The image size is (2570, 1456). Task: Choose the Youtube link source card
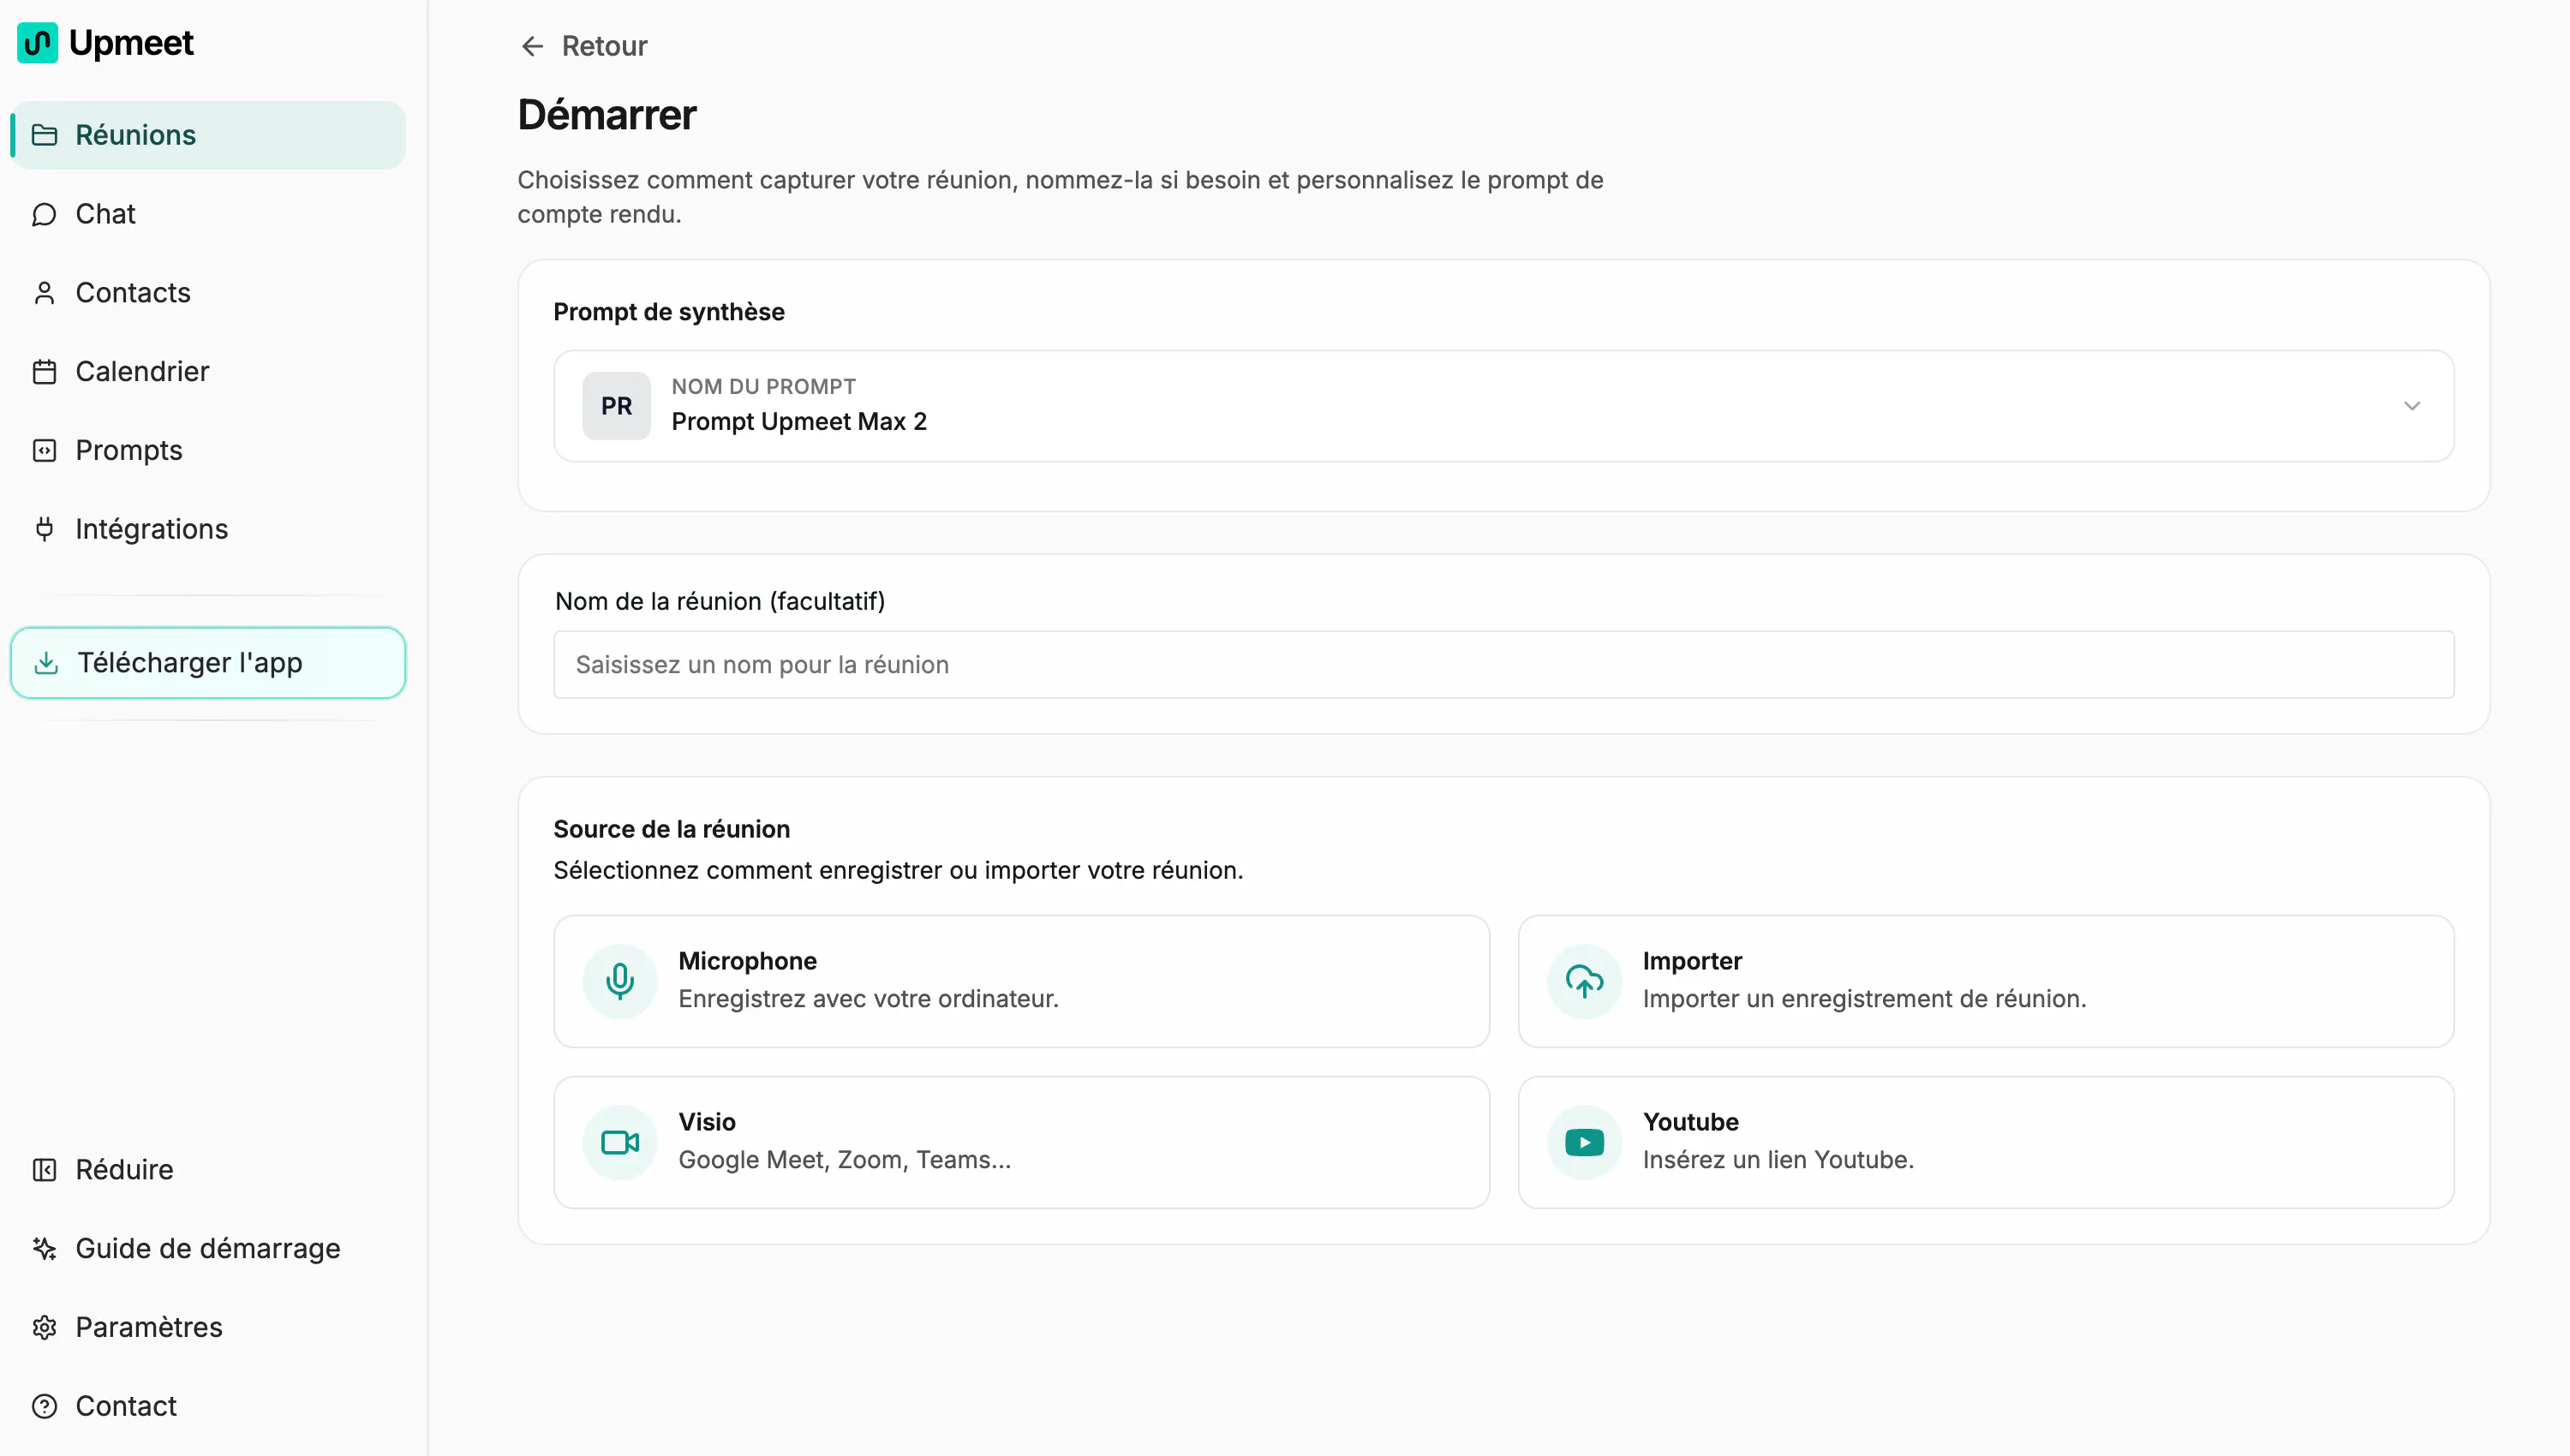[x=1985, y=1142]
